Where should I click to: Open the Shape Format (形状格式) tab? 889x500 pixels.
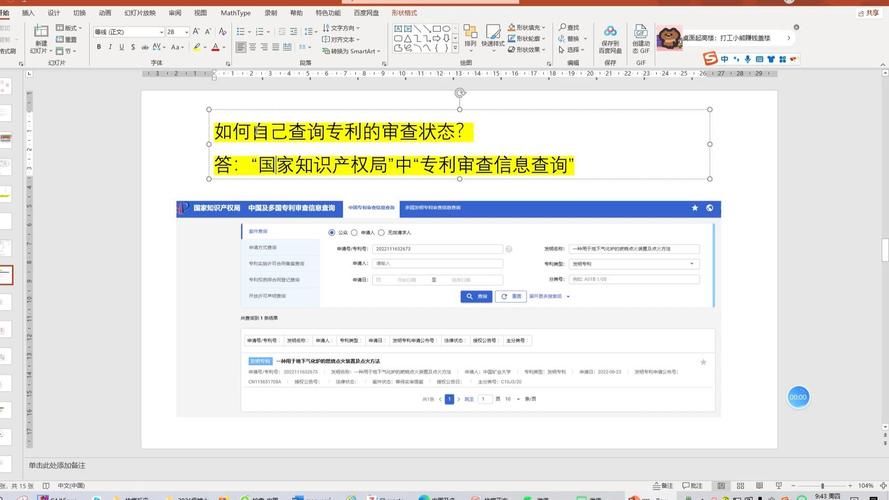coord(404,12)
